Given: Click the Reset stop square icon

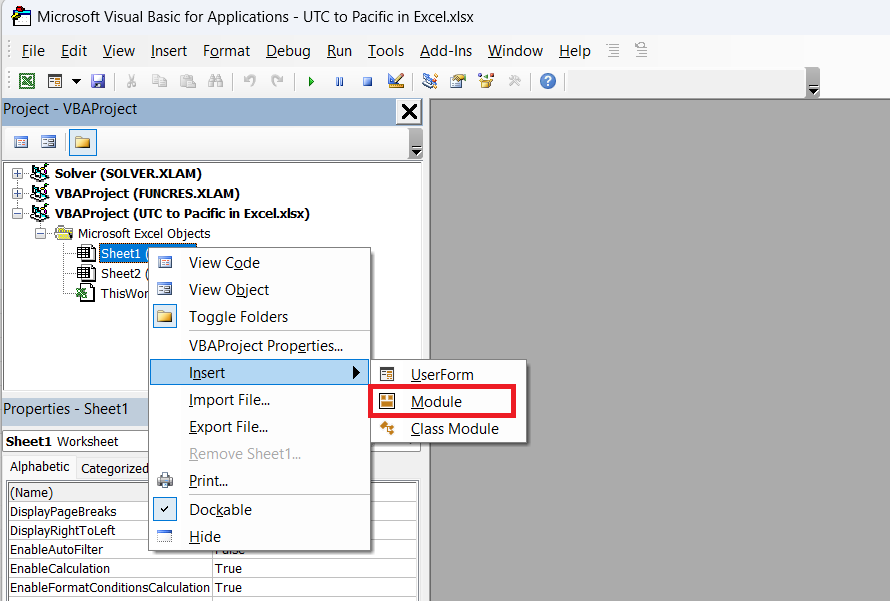Looking at the screenshot, I should click(x=367, y=81).
